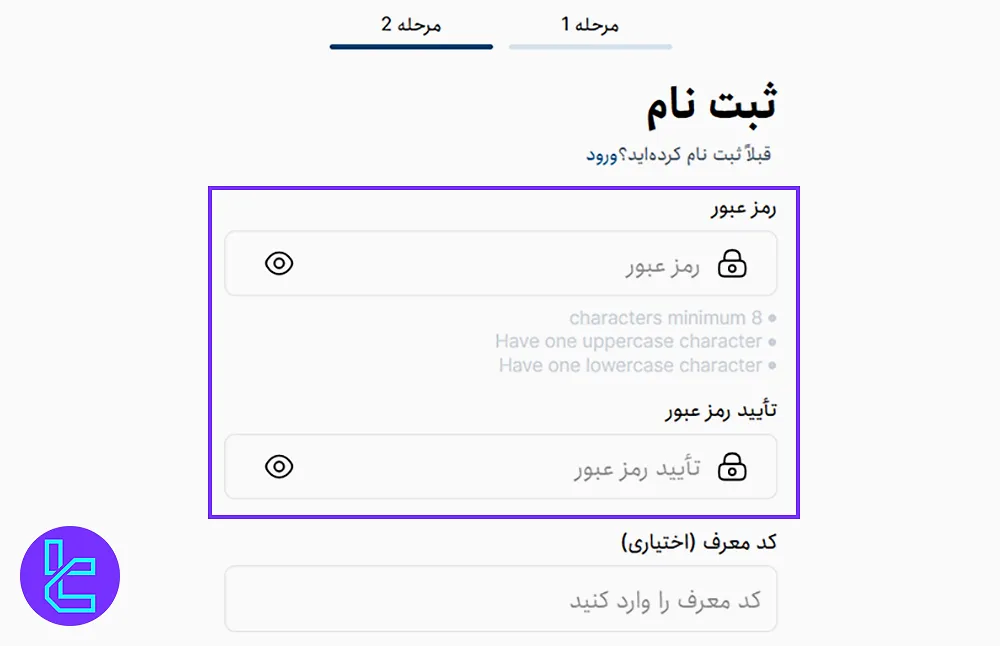Click the 'Have one uppercase character' hint

point(635,341)
